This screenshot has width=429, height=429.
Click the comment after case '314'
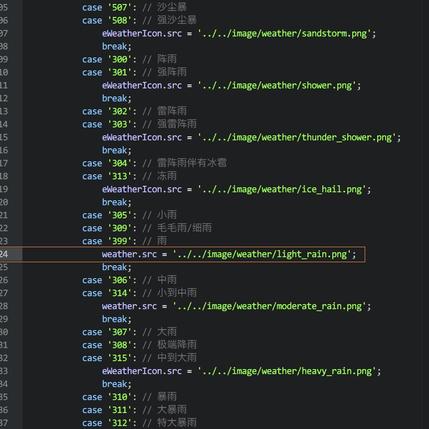(x=169, y=293)
